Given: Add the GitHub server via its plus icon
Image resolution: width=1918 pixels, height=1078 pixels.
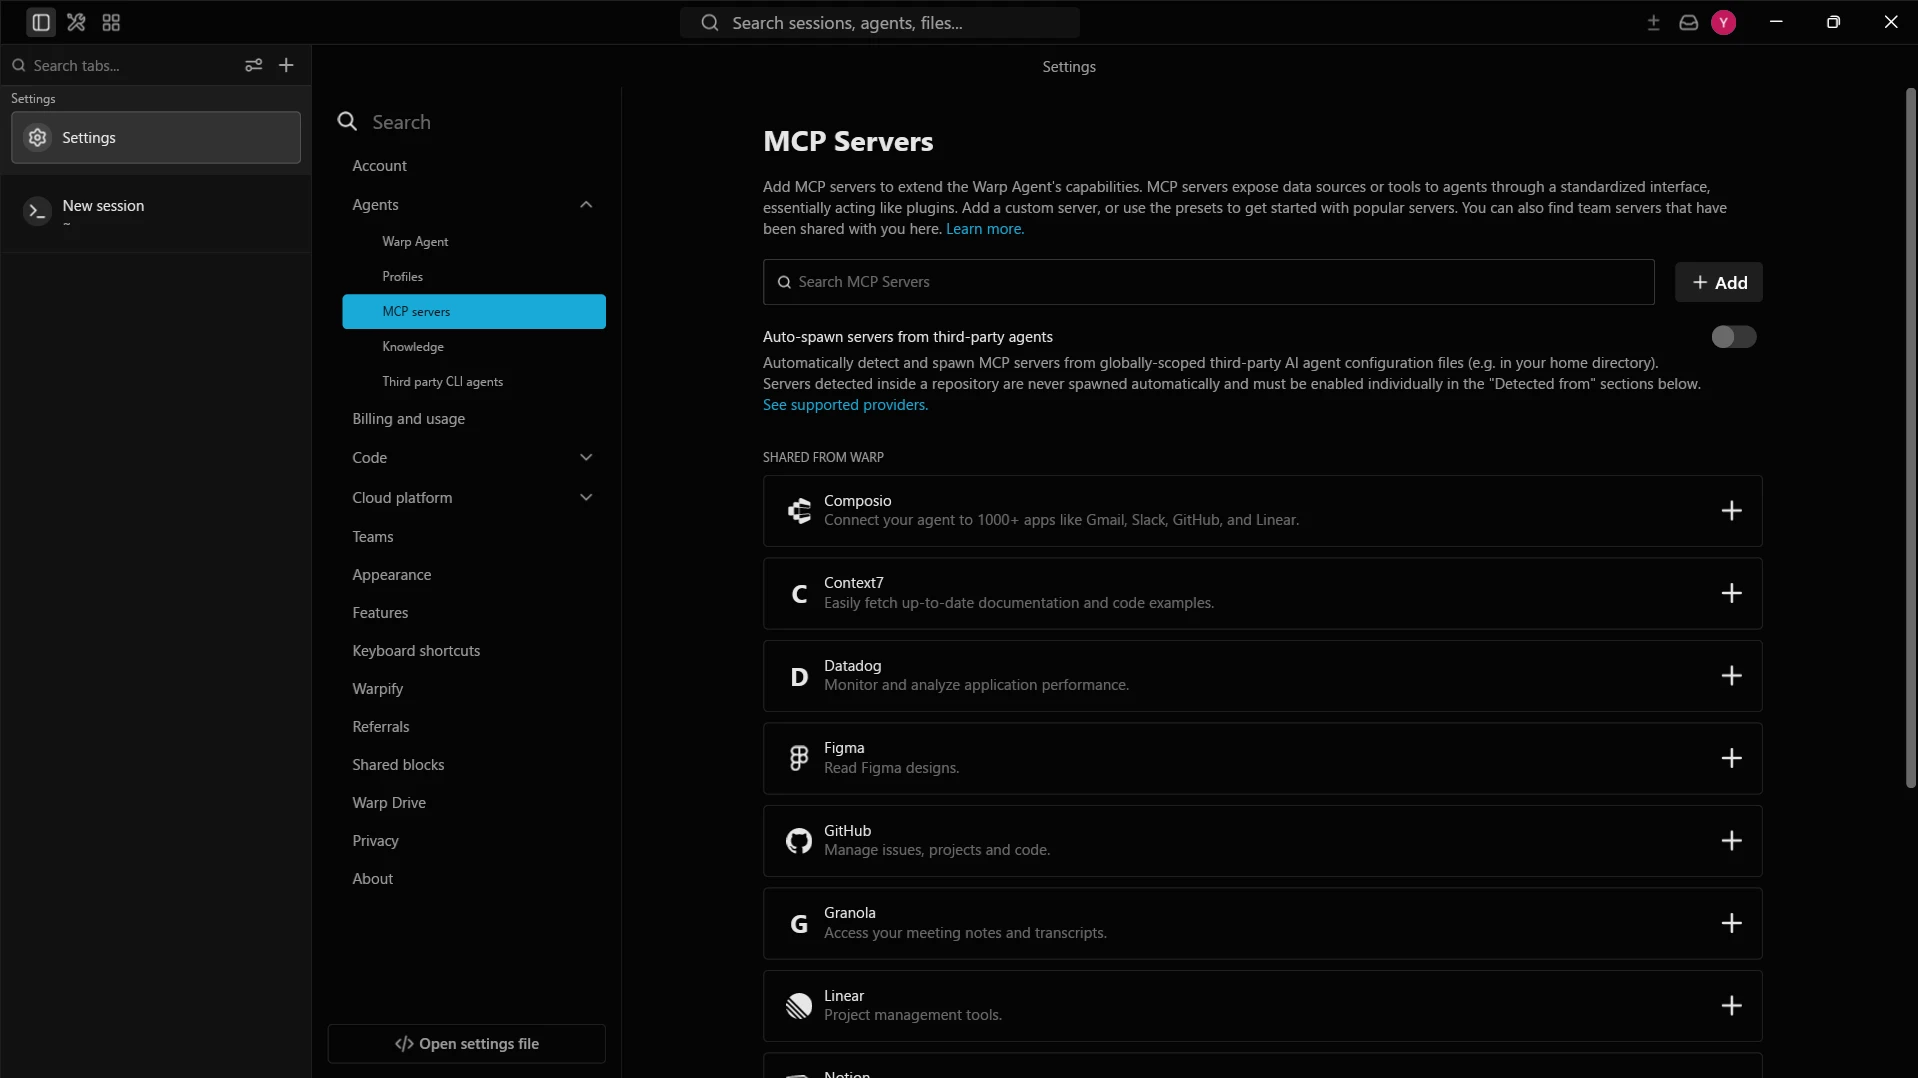Looking at the screenshot, I should tap(1731, 841).
